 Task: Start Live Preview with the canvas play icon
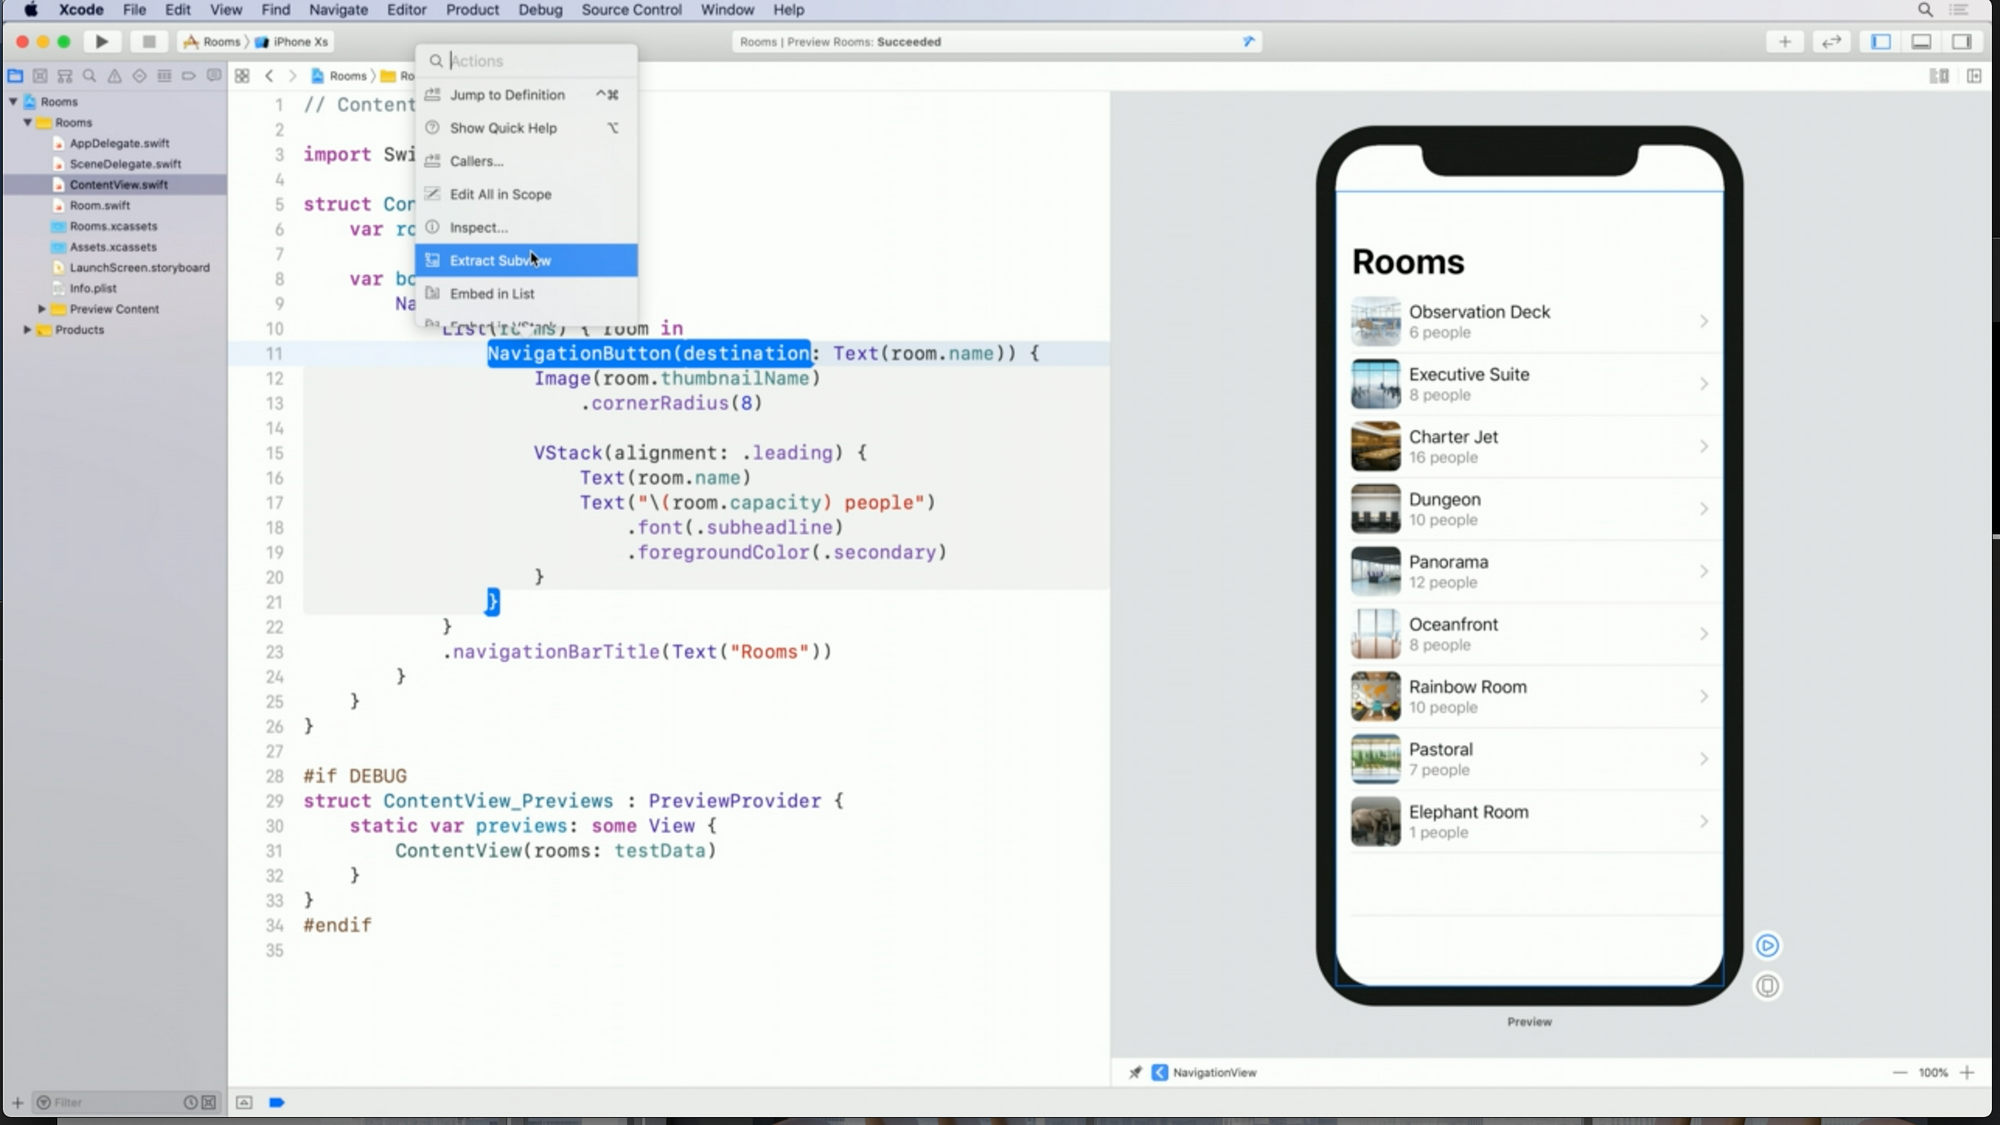point(1767,946)
